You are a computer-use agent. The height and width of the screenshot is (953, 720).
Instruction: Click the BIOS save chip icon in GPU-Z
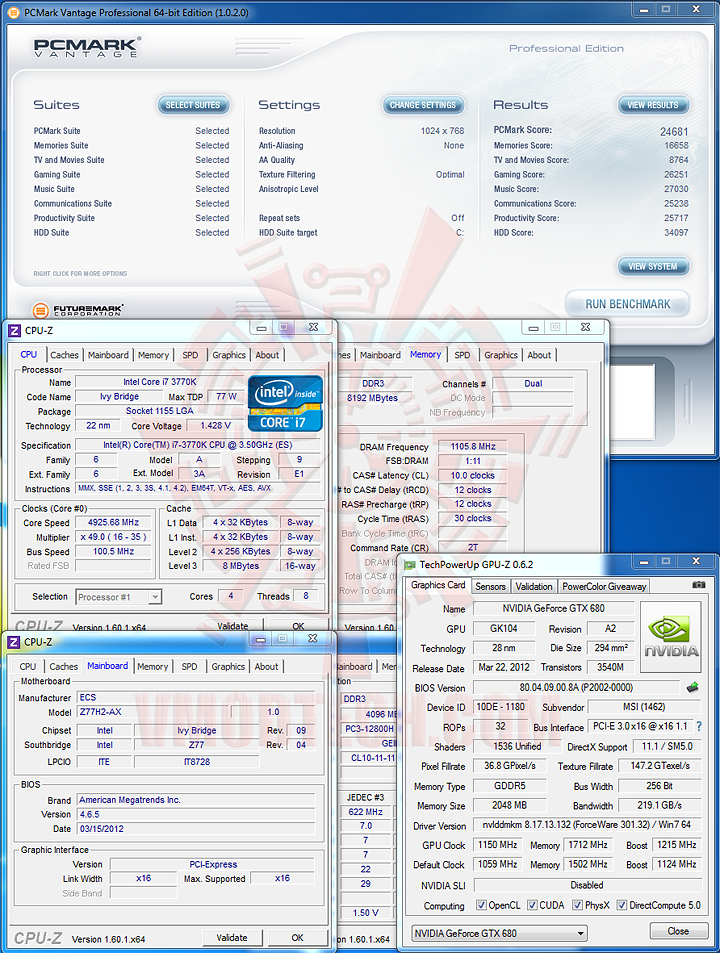693,687
